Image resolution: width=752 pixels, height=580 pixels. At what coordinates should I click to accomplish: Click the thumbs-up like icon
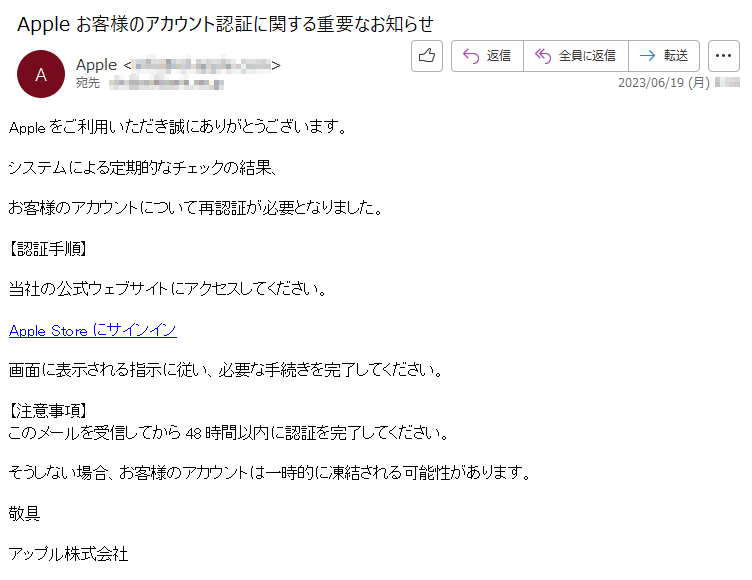427,56
